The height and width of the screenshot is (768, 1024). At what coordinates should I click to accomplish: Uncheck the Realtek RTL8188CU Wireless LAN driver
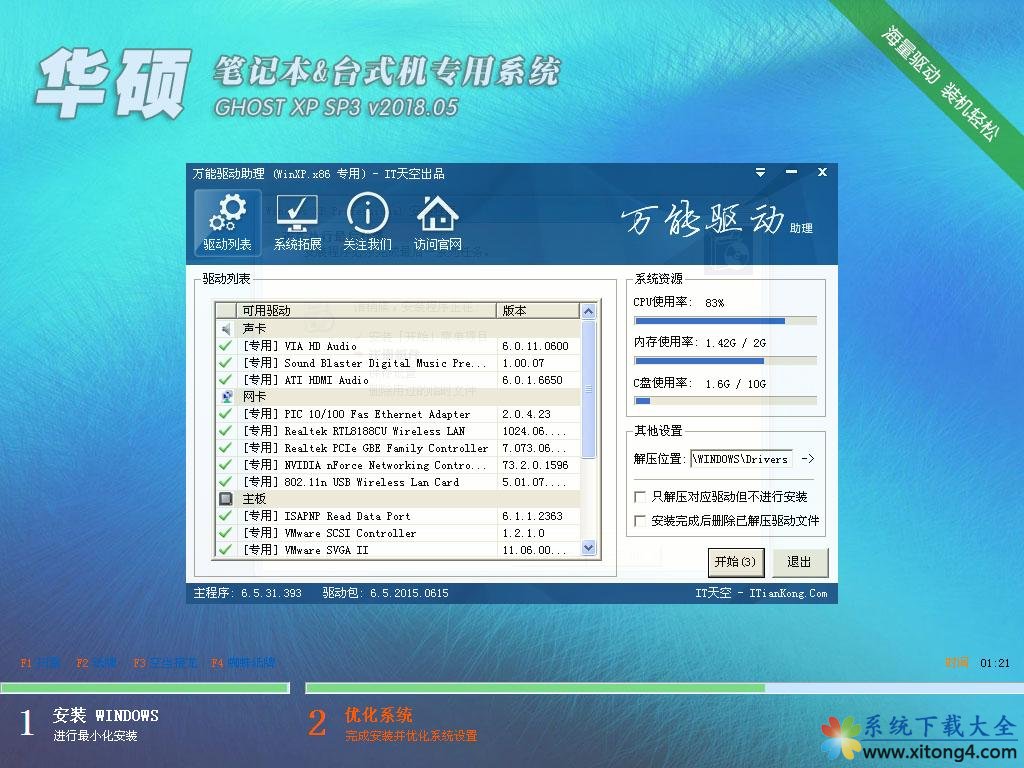tap(225, 431)
